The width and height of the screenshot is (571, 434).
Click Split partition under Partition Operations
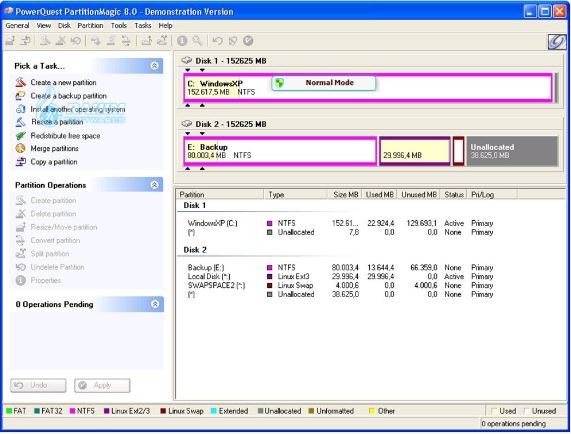[x=50, y=254]
